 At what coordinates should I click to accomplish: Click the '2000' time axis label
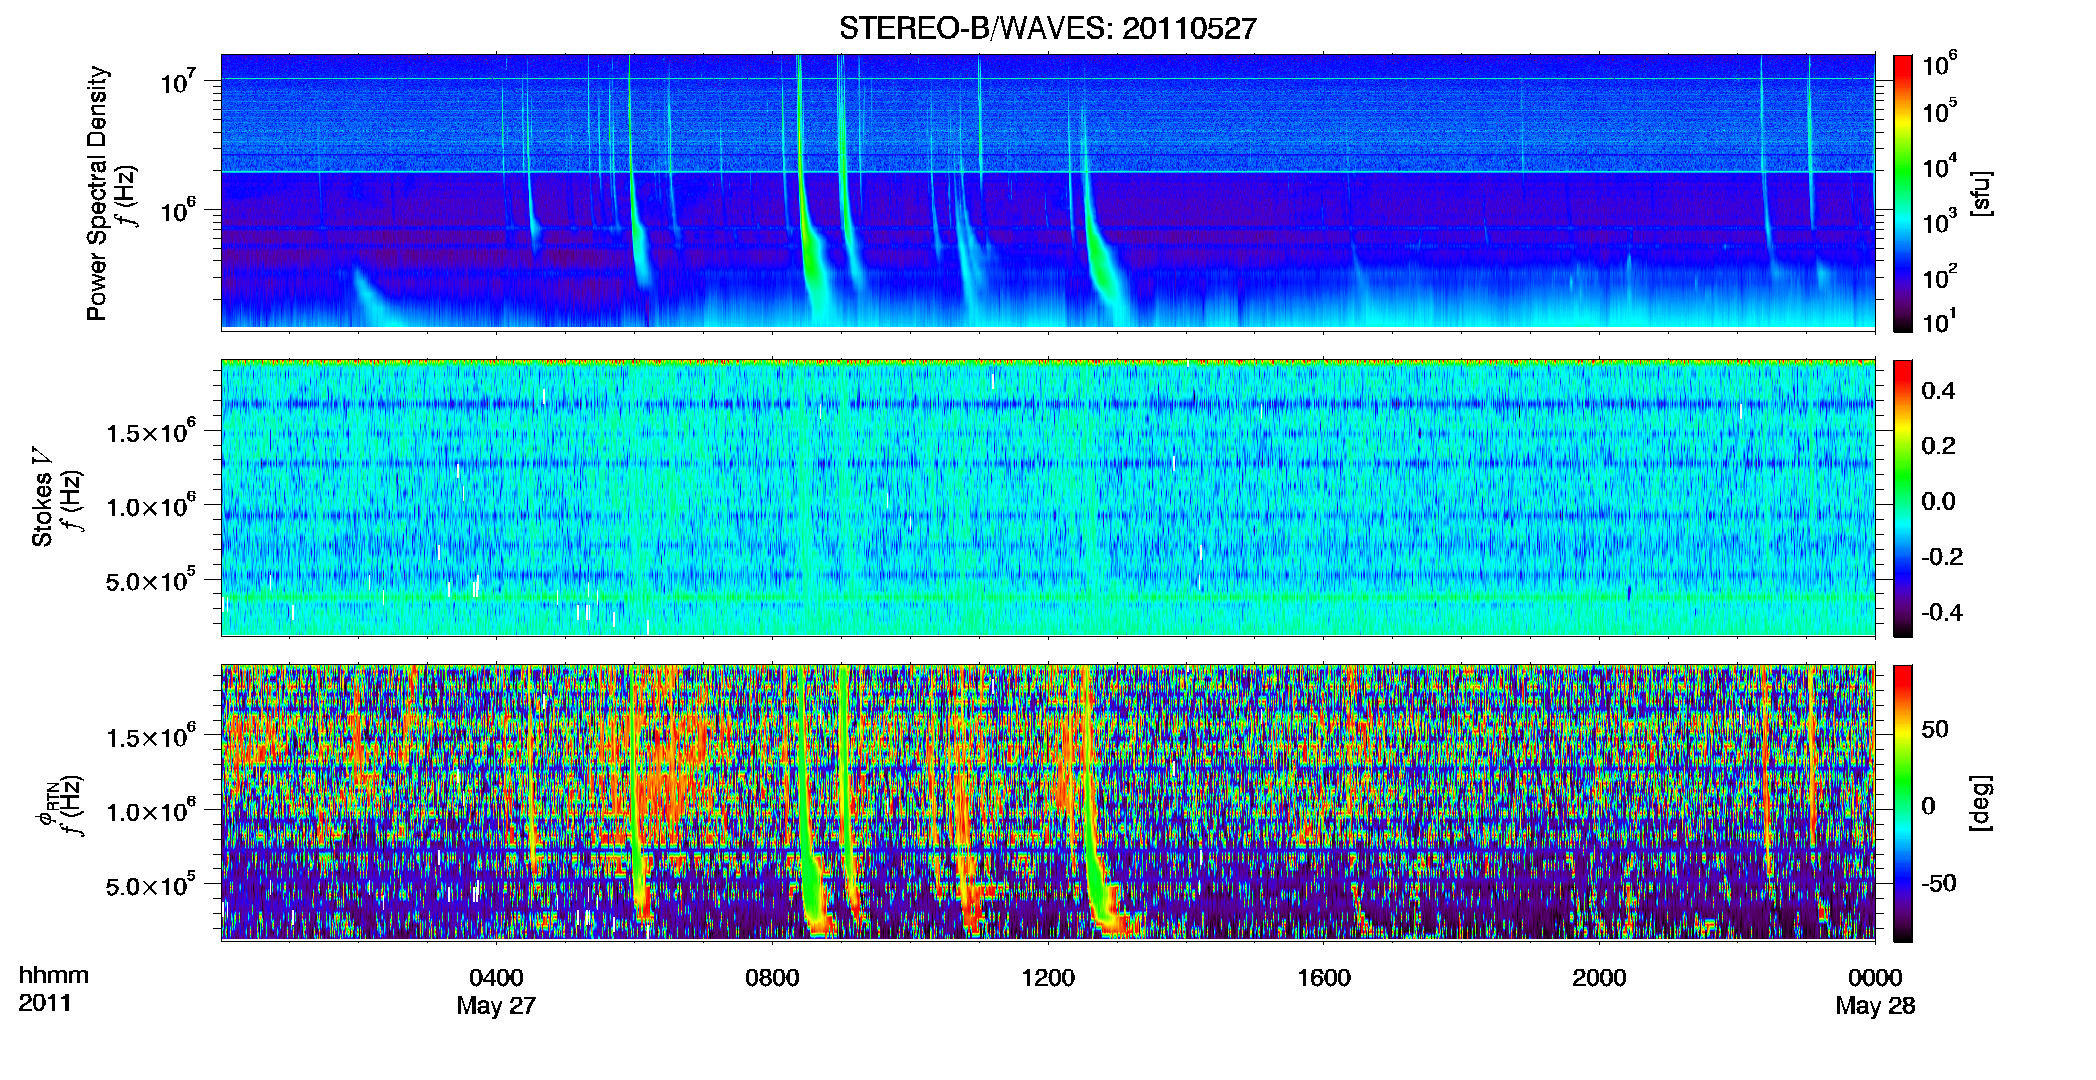coord(1599,978)
